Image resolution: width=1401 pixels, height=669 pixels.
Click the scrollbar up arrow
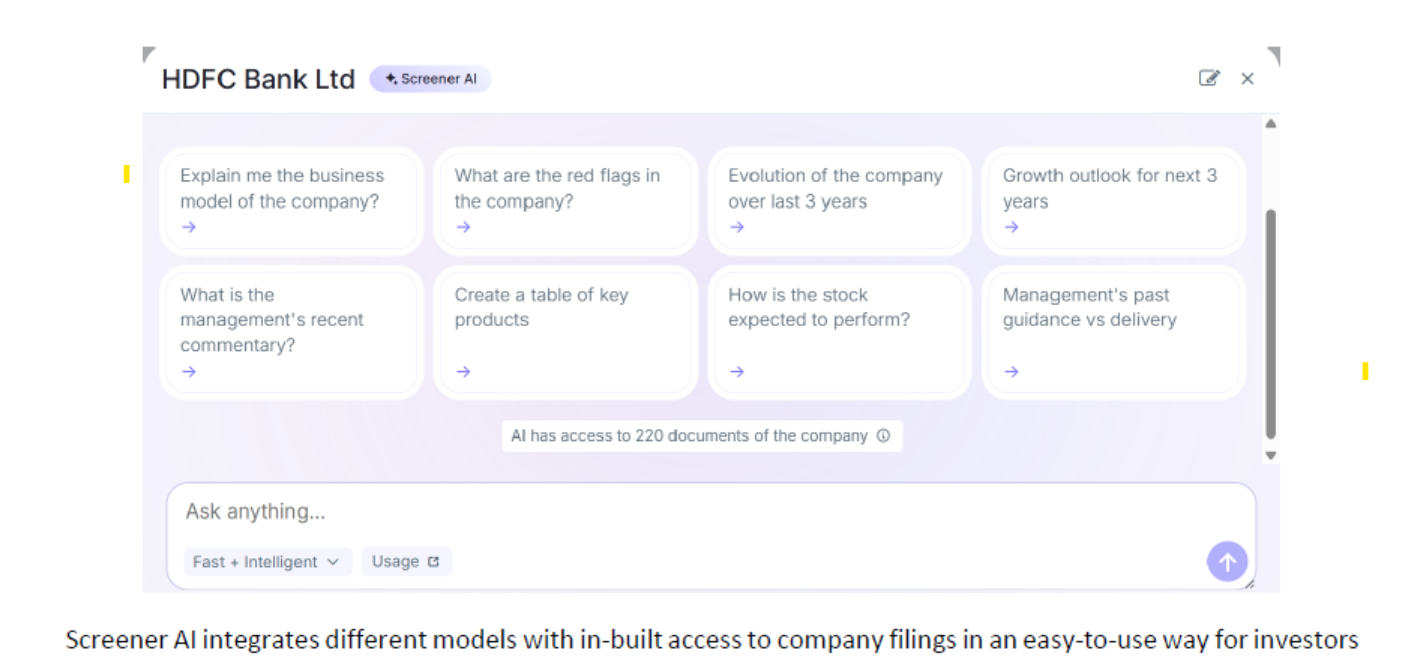click(1271, 124)
